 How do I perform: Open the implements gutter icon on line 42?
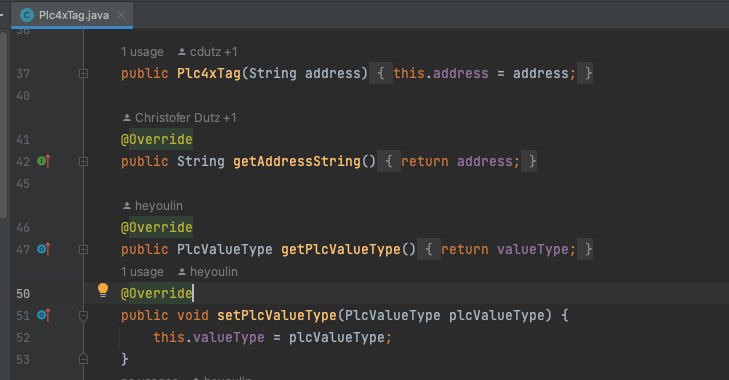click(x=43, y=161)
